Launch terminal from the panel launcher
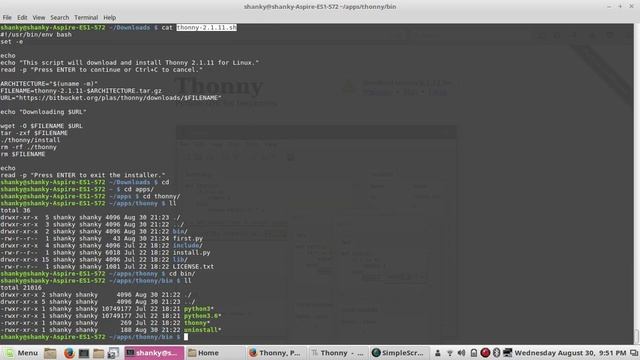Screen dimensions: 640x360 (x=84, y=353)
